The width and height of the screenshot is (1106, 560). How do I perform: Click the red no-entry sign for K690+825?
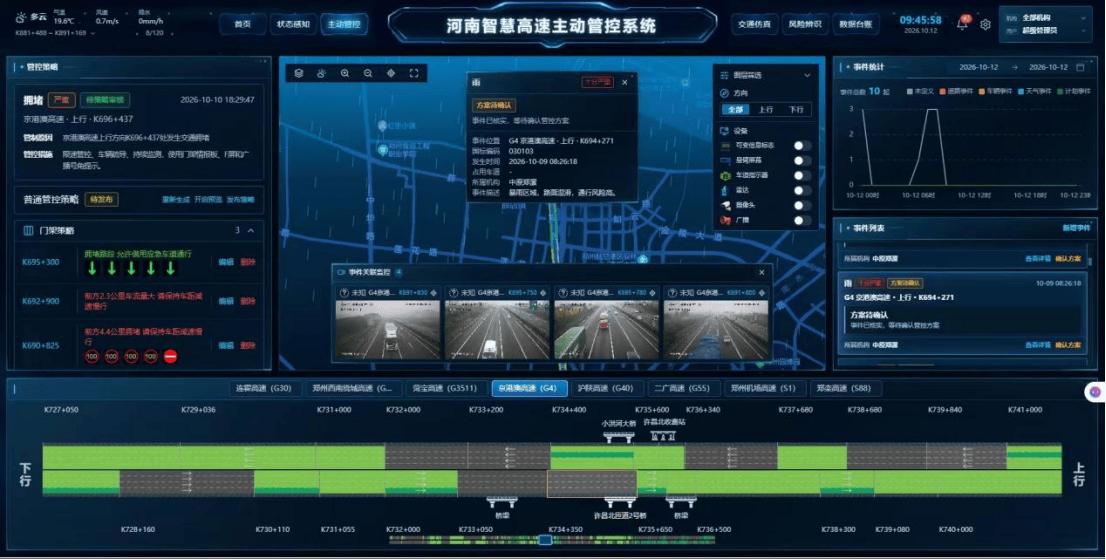171,356
